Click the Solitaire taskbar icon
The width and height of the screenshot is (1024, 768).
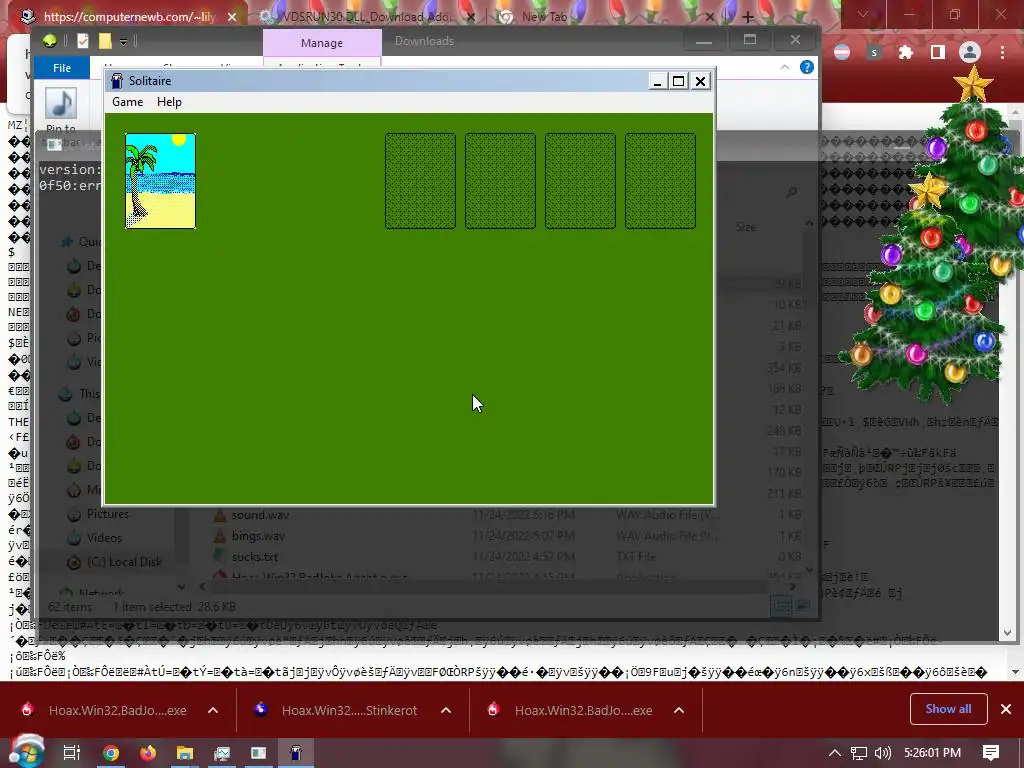point(296,753)
